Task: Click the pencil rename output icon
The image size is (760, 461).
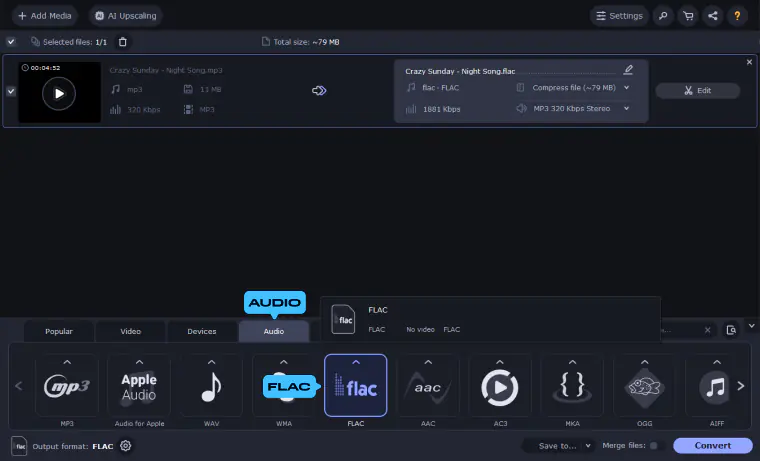Action: pos(628,70)
